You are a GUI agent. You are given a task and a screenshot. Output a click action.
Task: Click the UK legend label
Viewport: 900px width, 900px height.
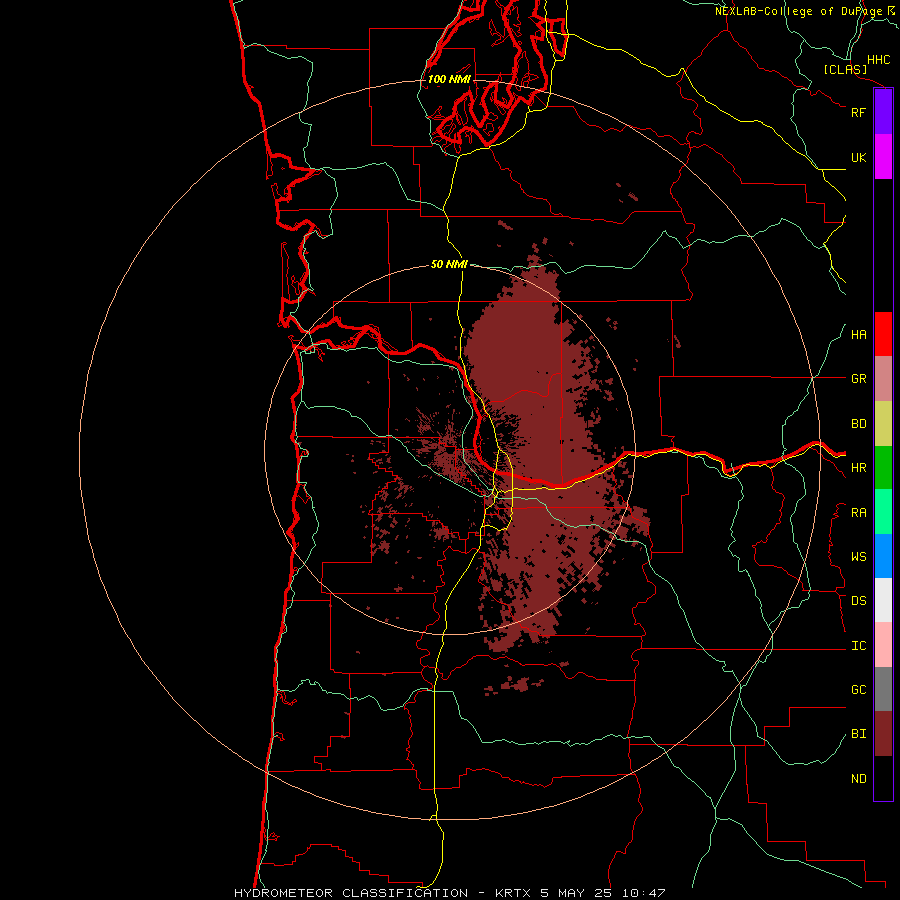tap(858, 157)
